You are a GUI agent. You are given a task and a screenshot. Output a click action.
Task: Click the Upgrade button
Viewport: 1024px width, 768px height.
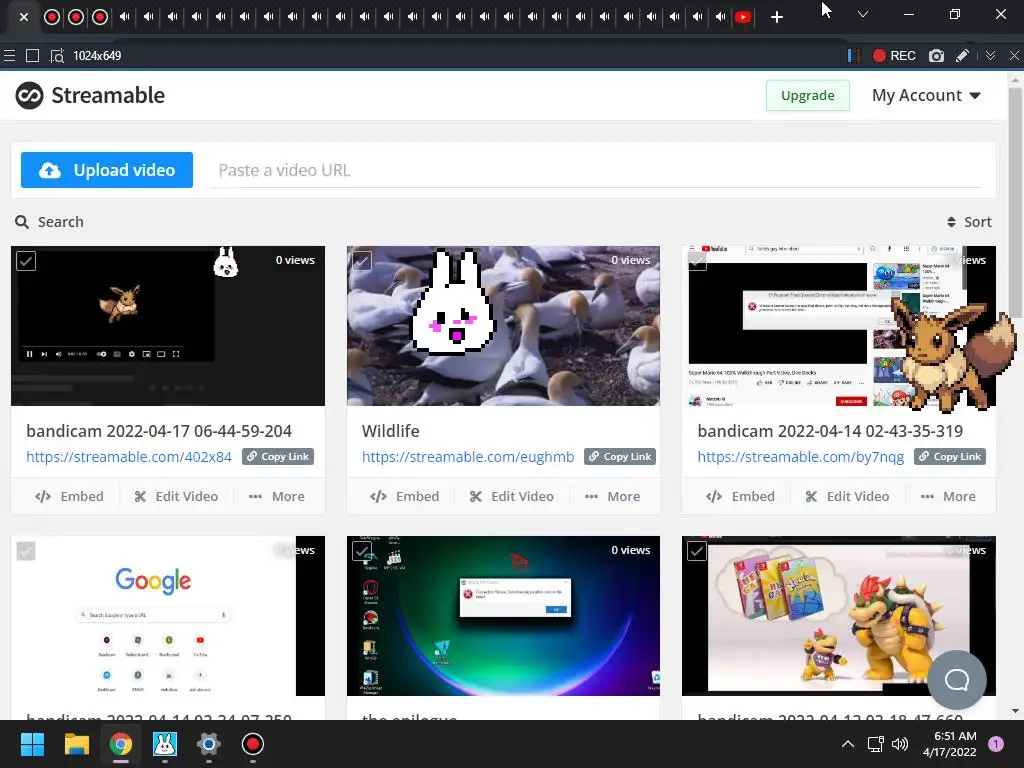[x=808, y=95]
